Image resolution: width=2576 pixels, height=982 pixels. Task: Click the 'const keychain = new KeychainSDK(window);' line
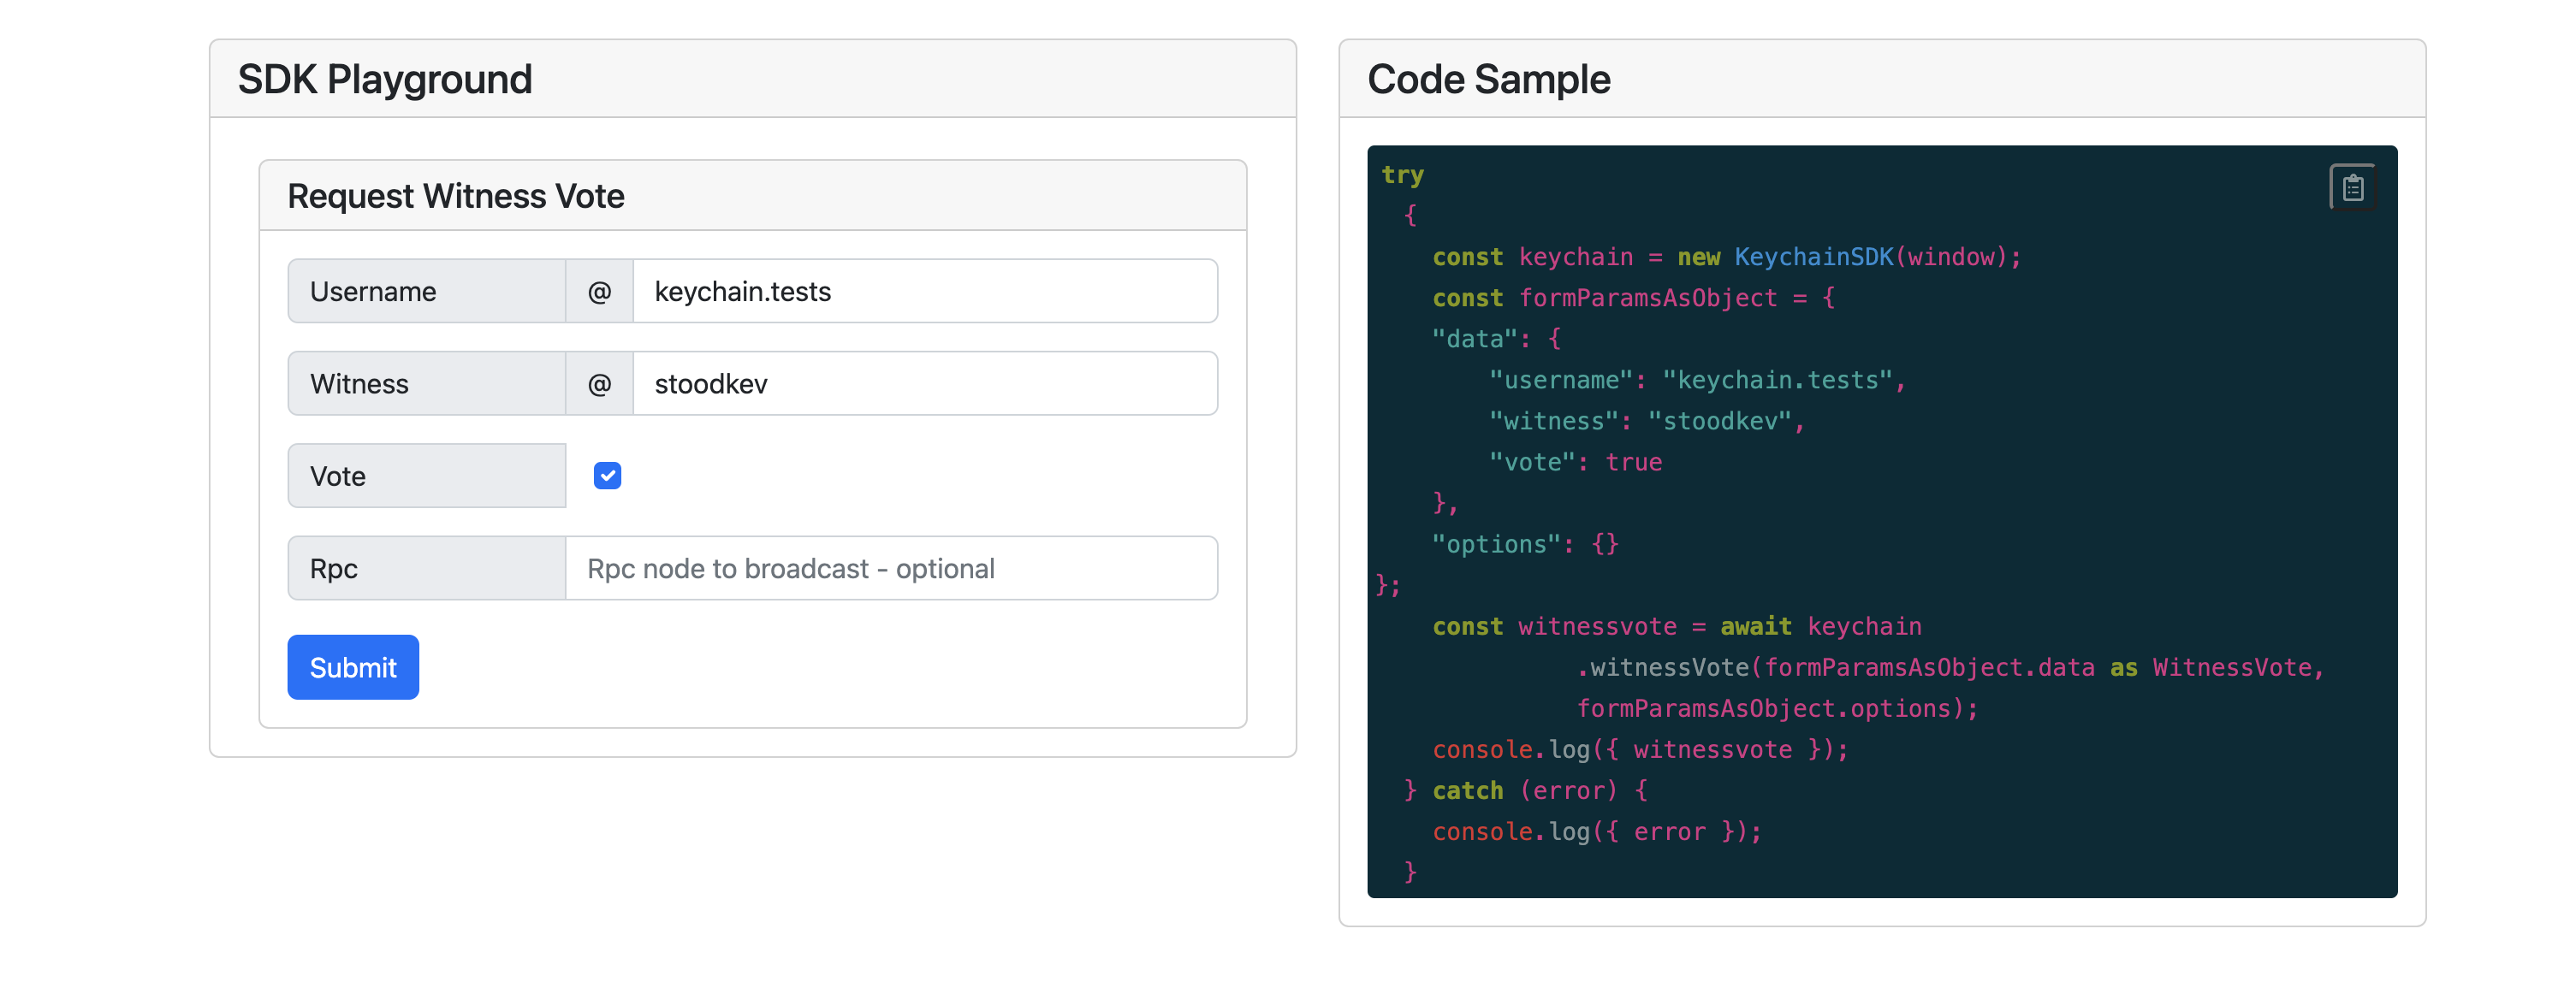click(x=1726, y=257)
